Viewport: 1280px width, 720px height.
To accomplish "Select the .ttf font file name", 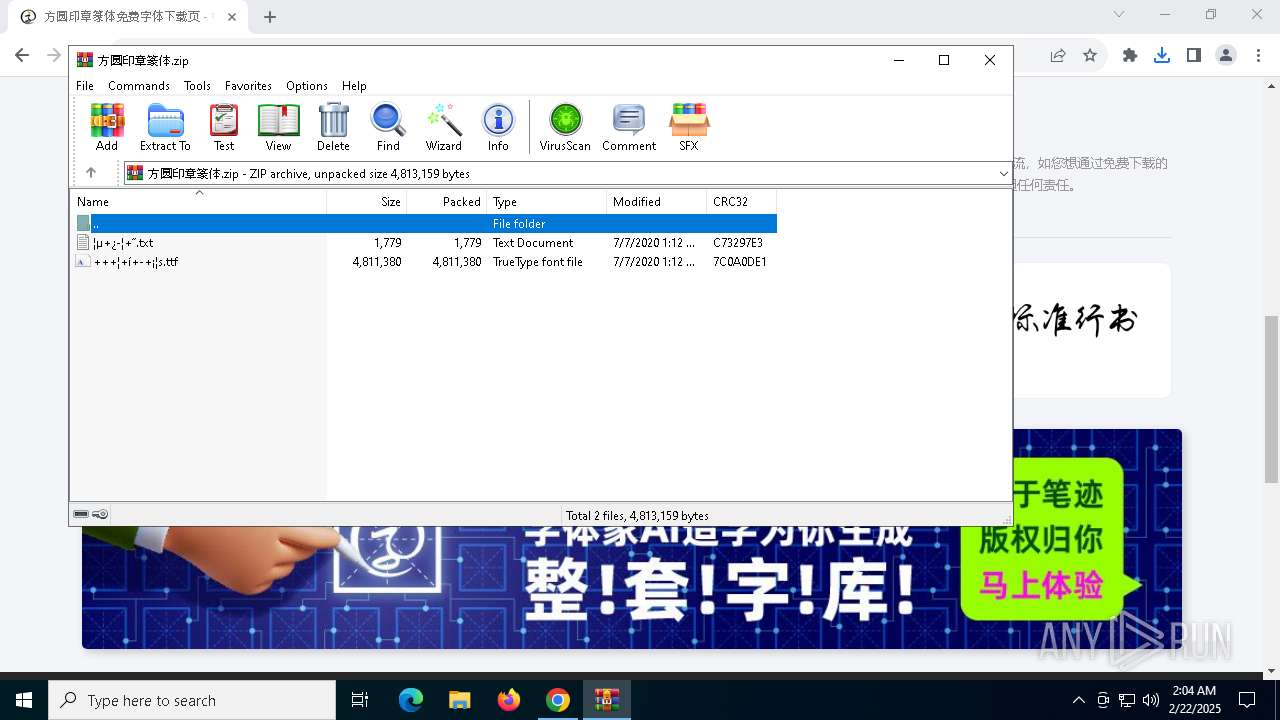I will tap(136, 262).
